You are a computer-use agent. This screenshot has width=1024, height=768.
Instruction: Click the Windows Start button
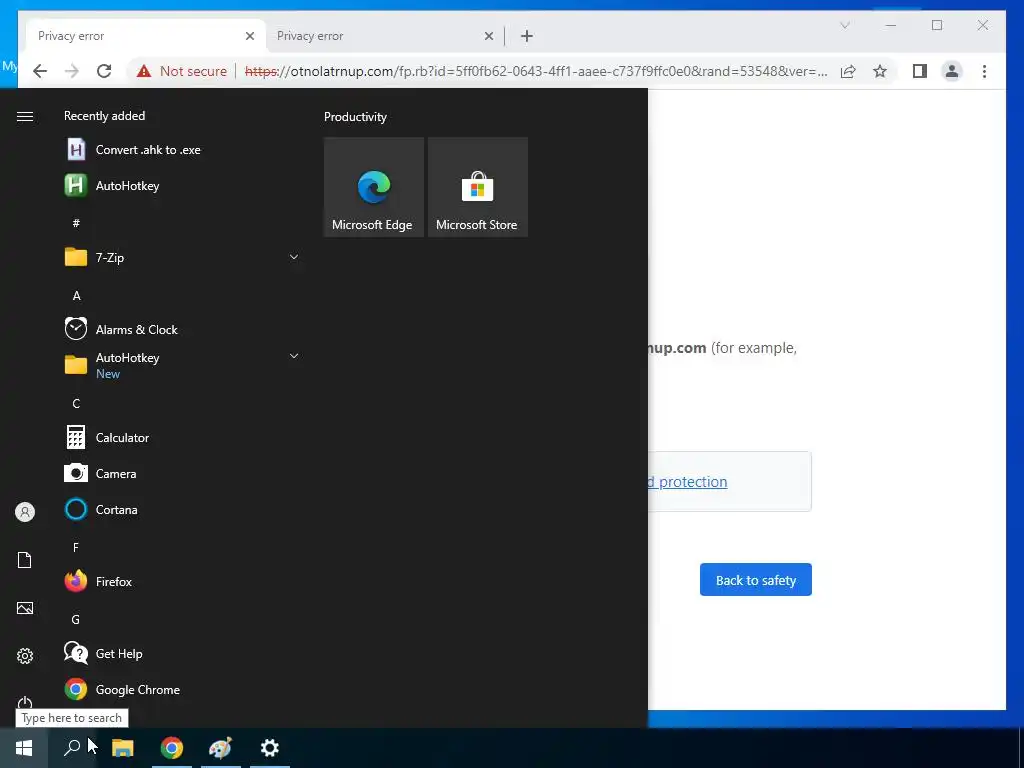click(x=24, y=748)
